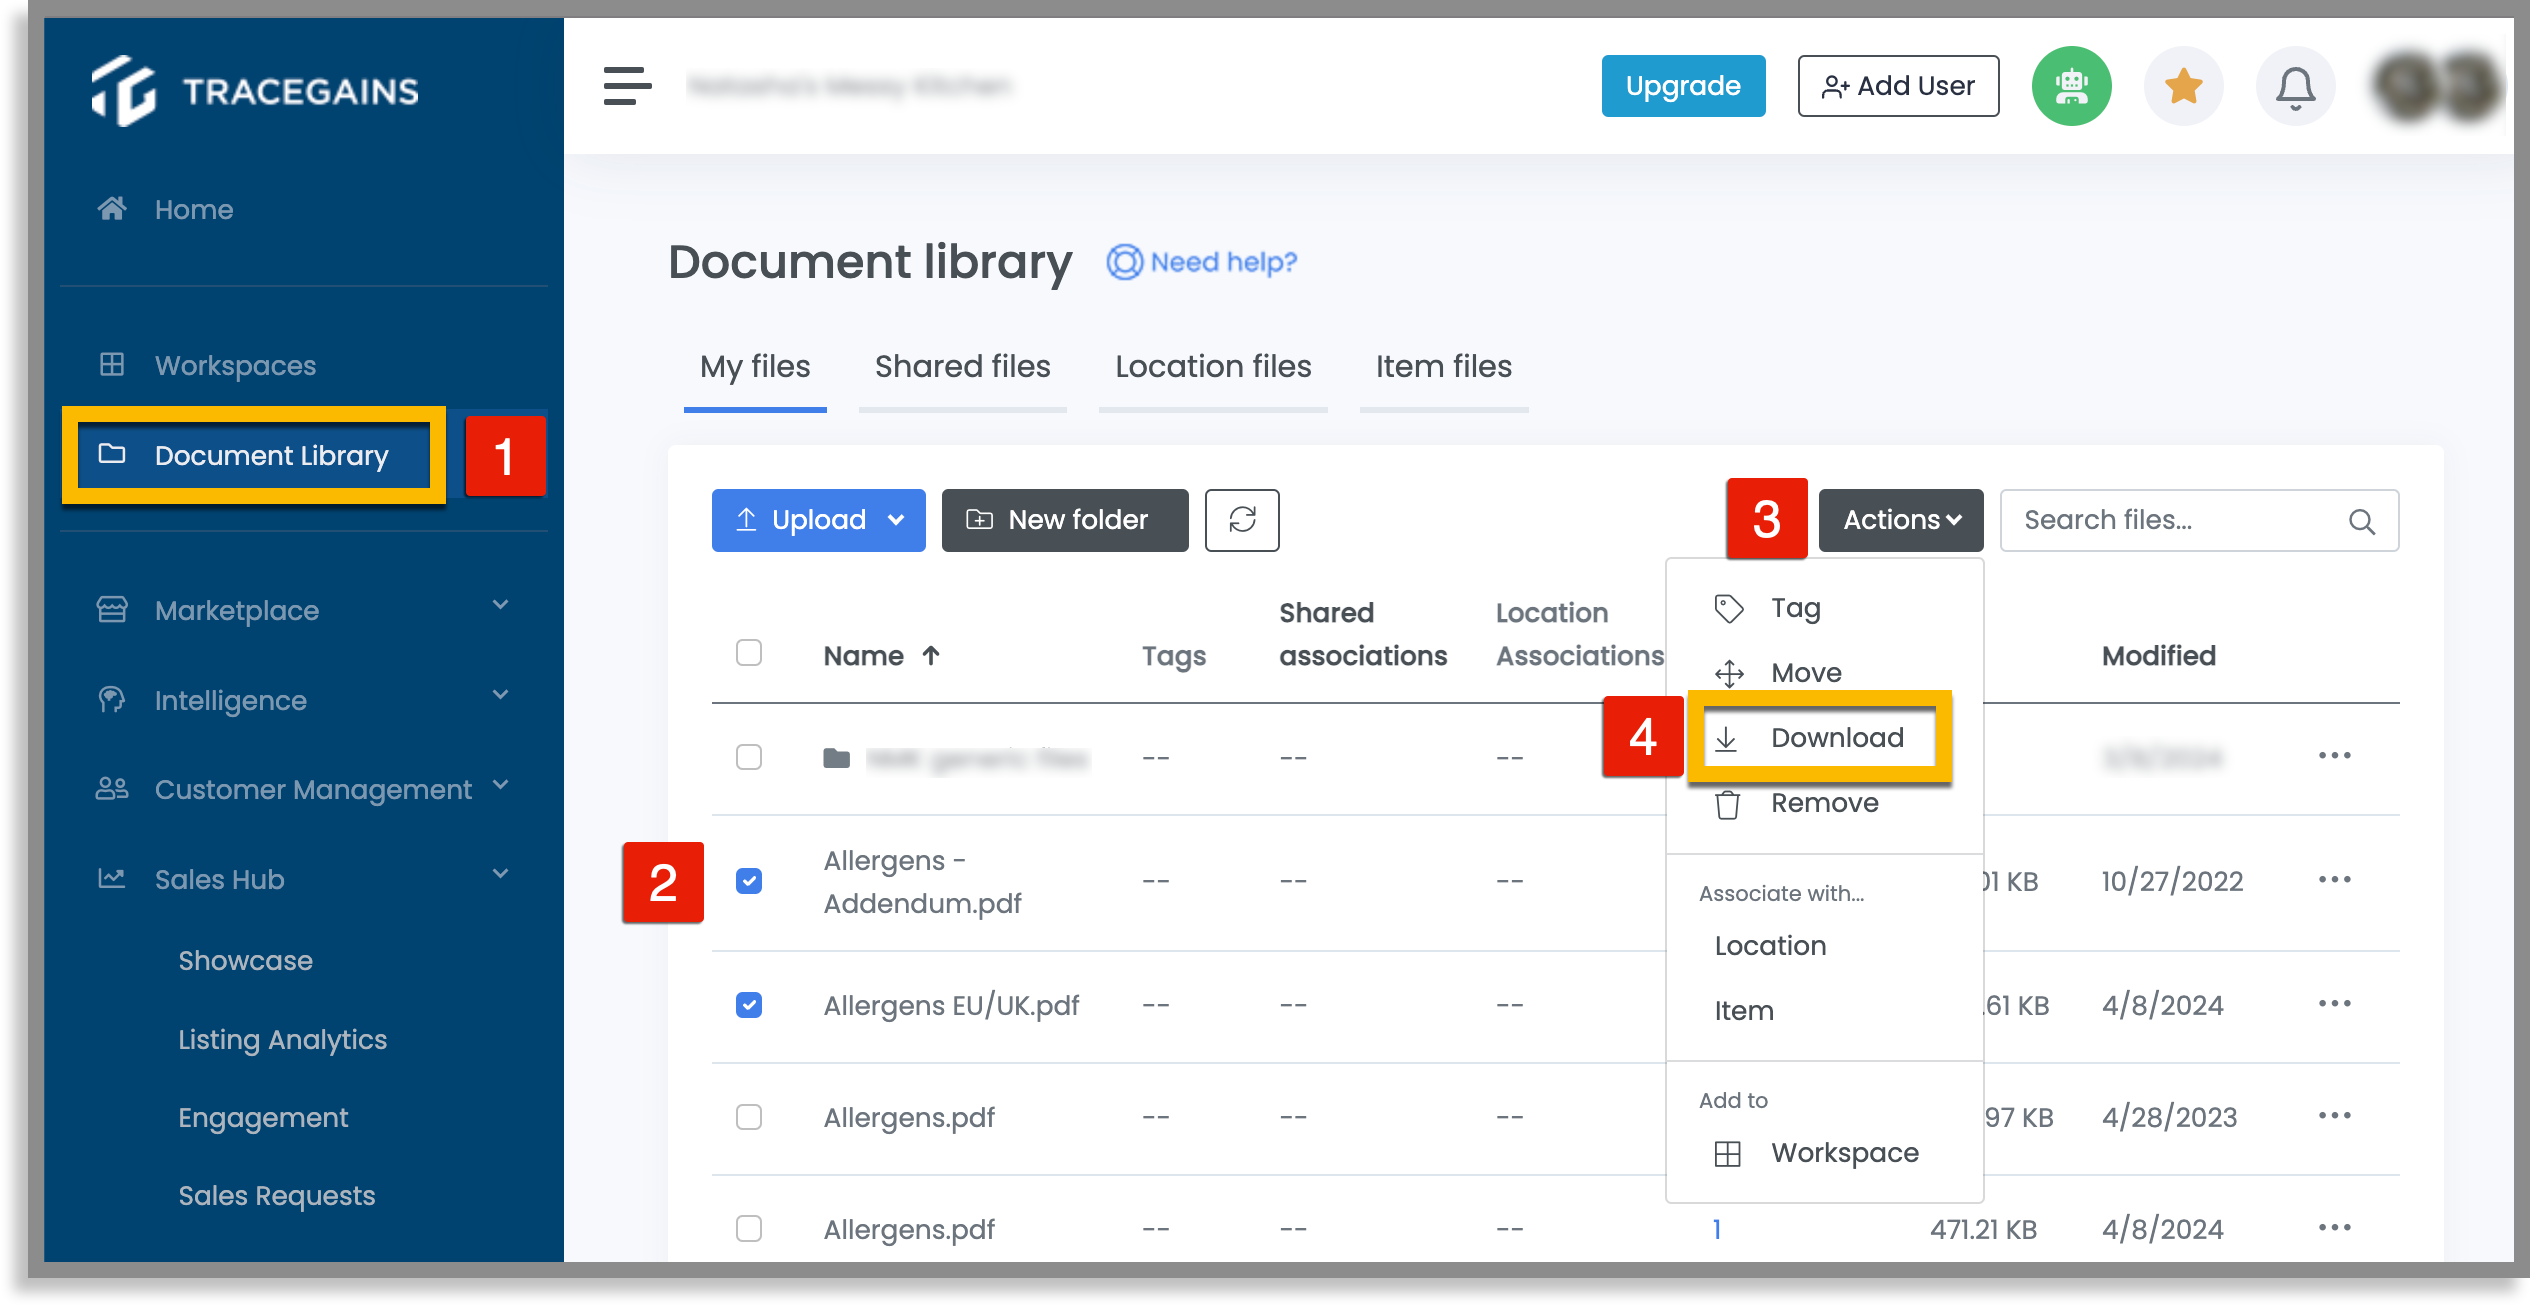Image resolution: width=2530 pixels, height=1306 pixels.
Task: Switch to the My files tab
Action: 755,367
